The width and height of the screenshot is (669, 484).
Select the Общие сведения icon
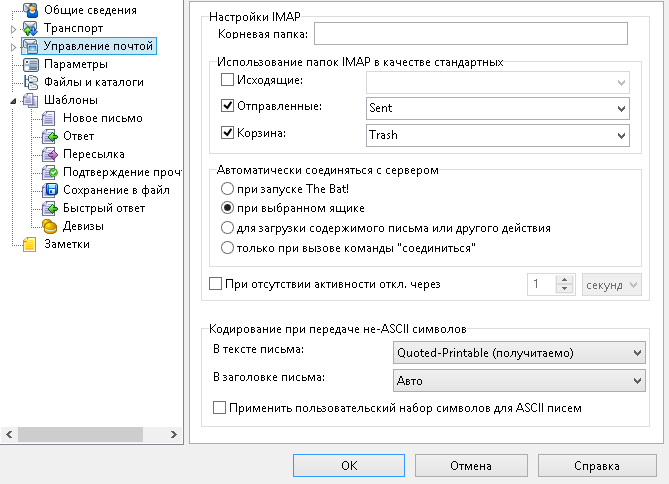30,10
